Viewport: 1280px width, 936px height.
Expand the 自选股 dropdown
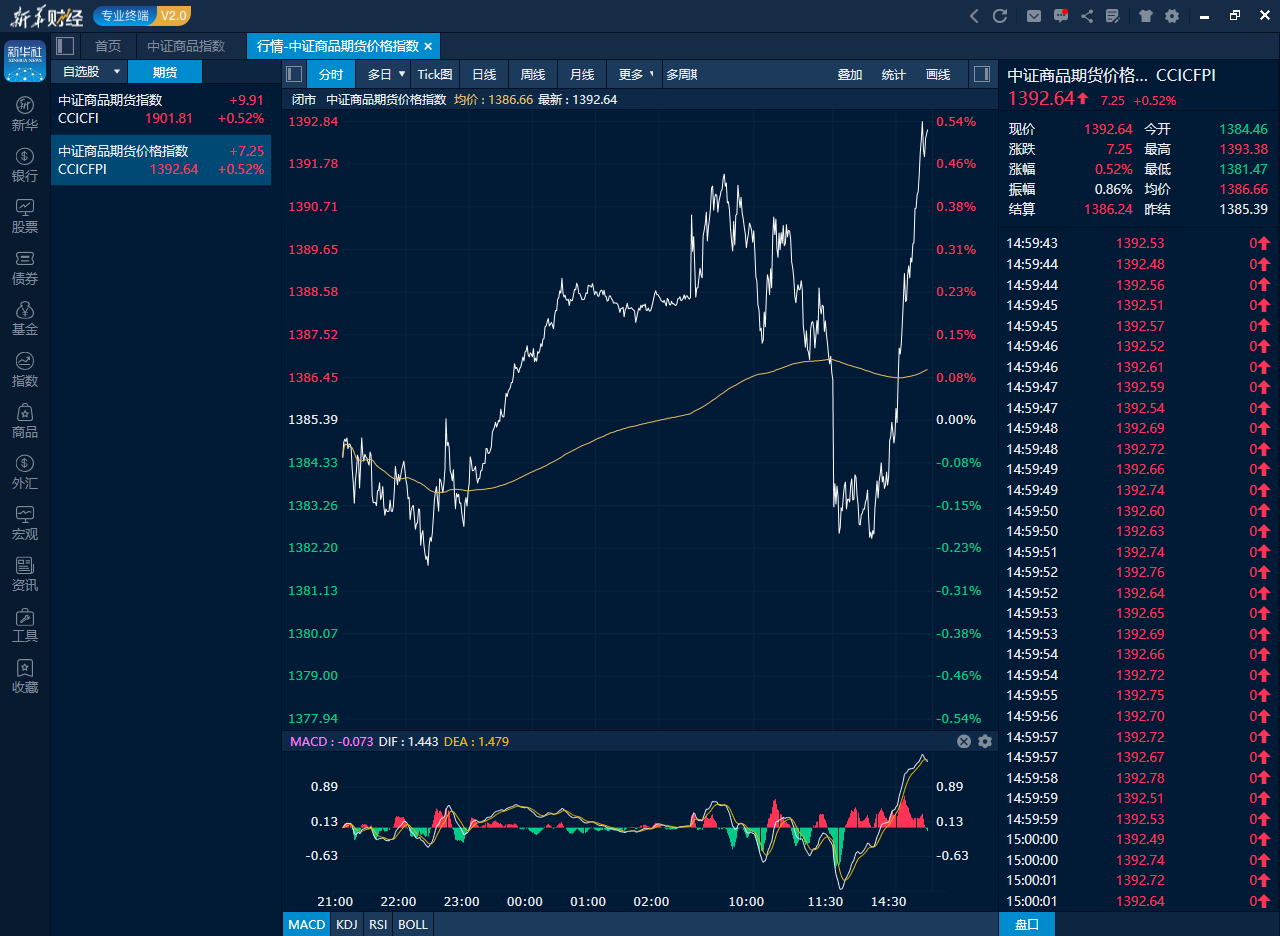pyautogui.click(x=117, y=72)
